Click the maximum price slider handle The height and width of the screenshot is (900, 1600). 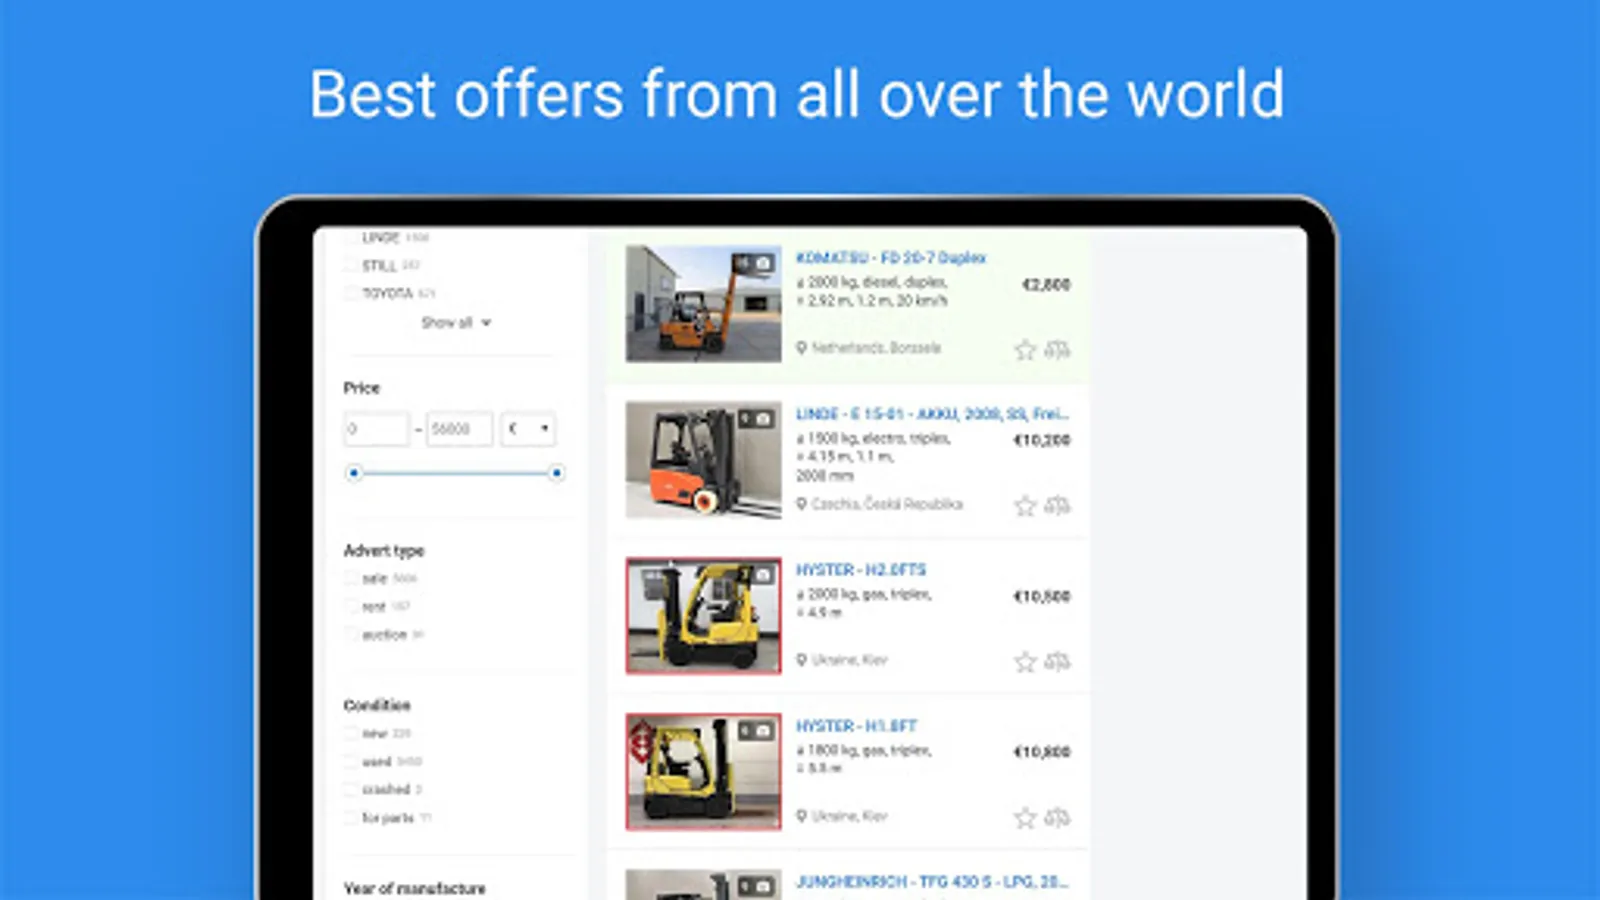click(557, 473)
